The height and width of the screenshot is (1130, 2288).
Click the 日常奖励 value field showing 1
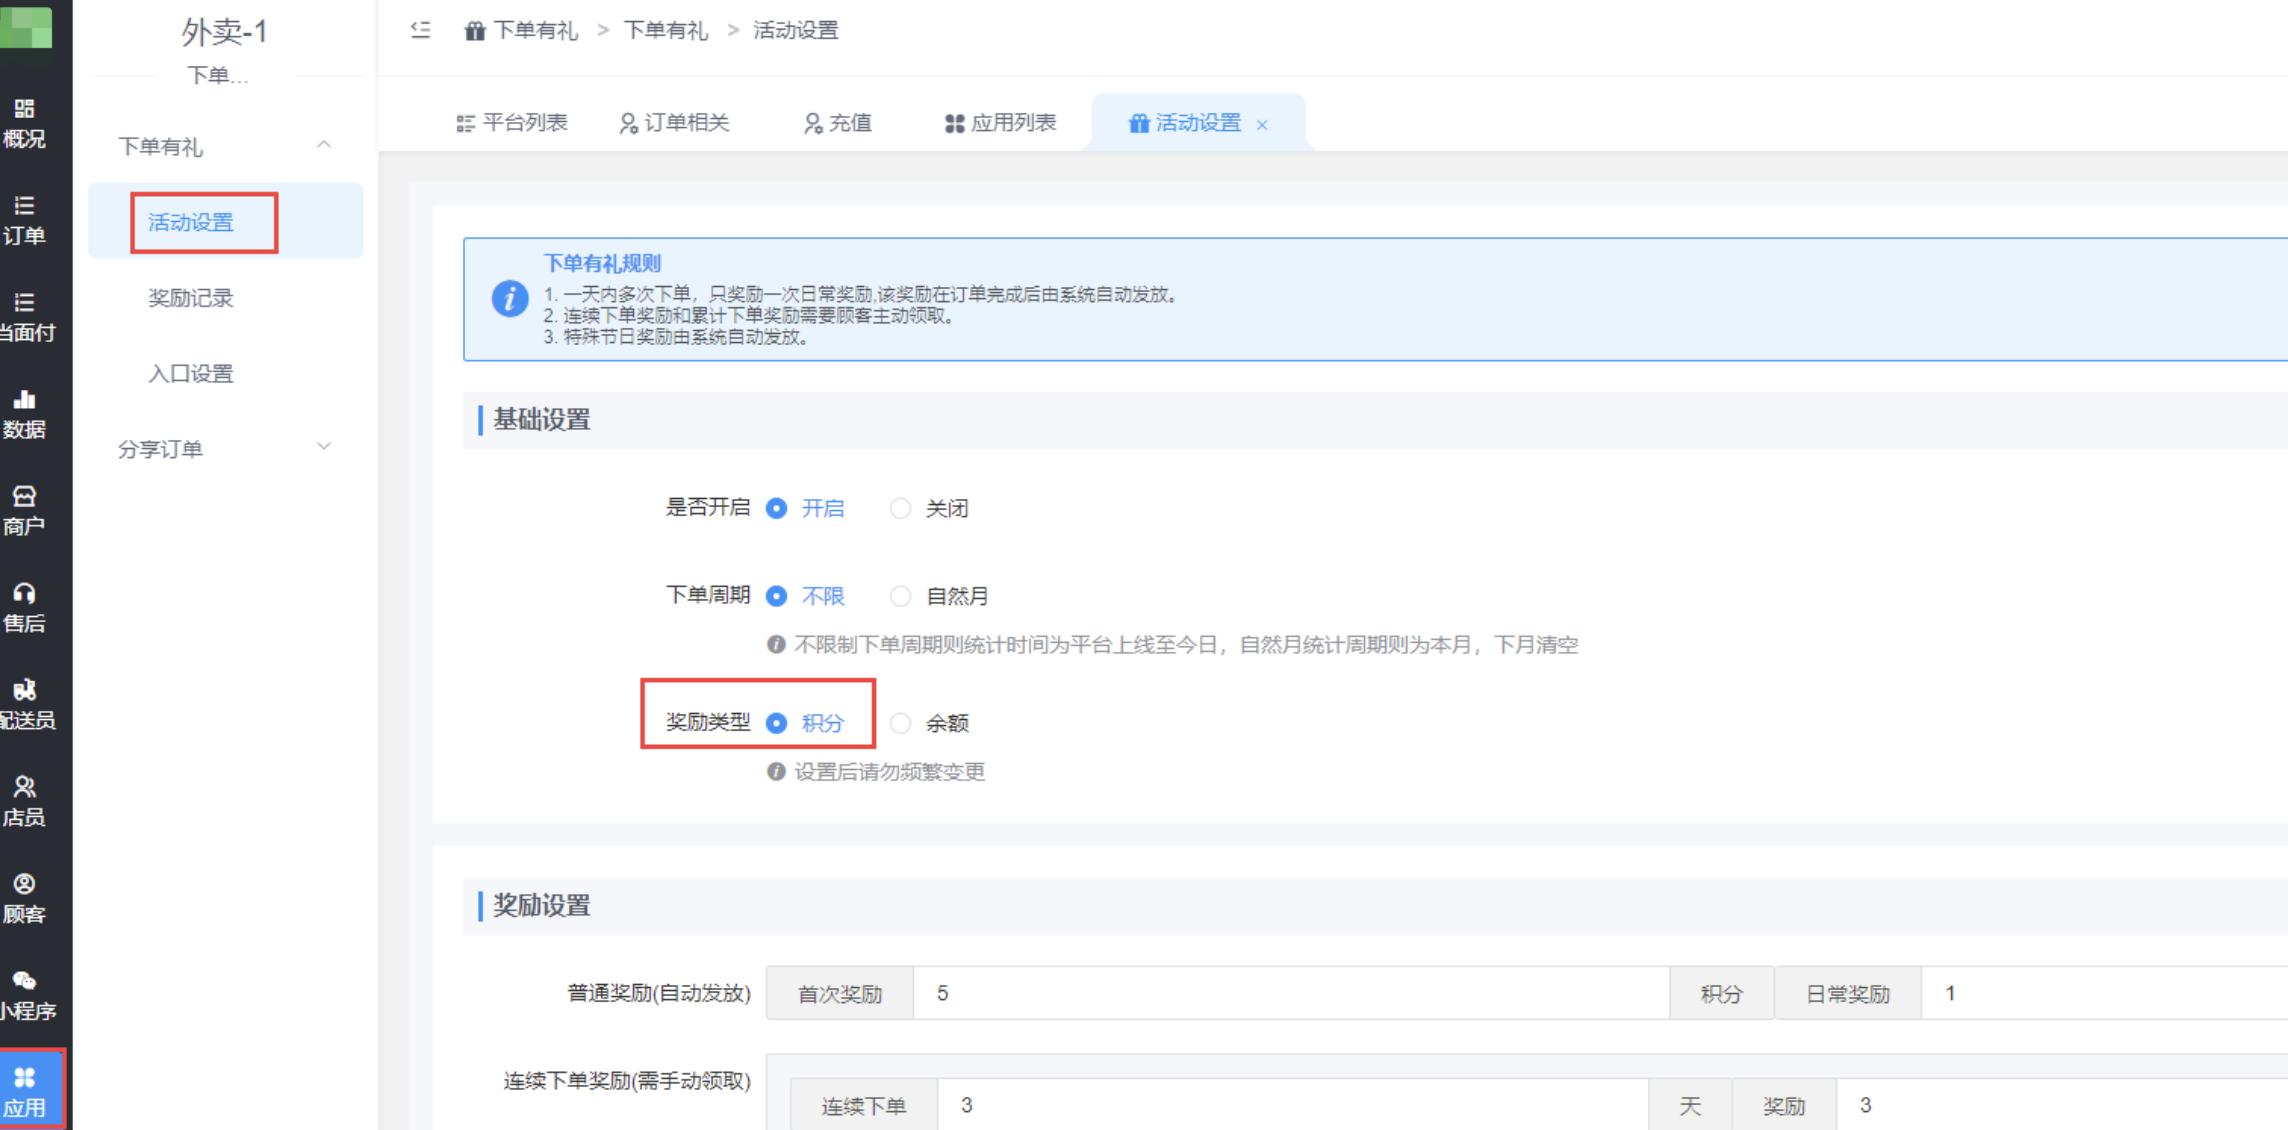pyautogui.click(x=2104, y=993)
